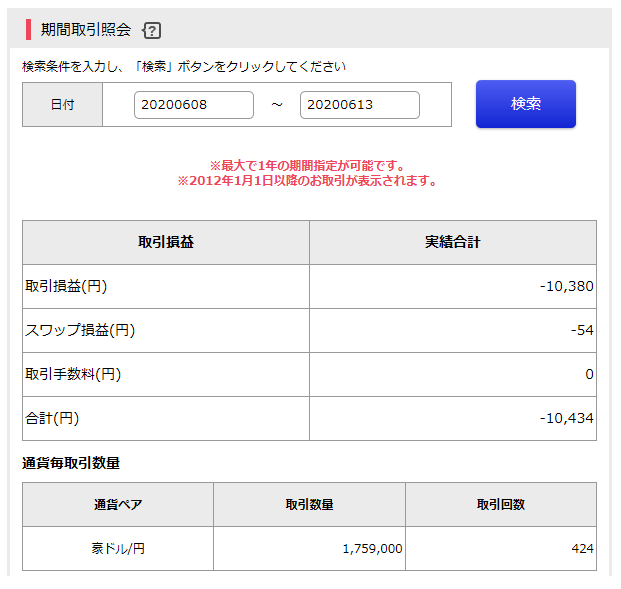The image size is (621, 589).
Task: Click the -54 swap value
Action: coord(582,330)
